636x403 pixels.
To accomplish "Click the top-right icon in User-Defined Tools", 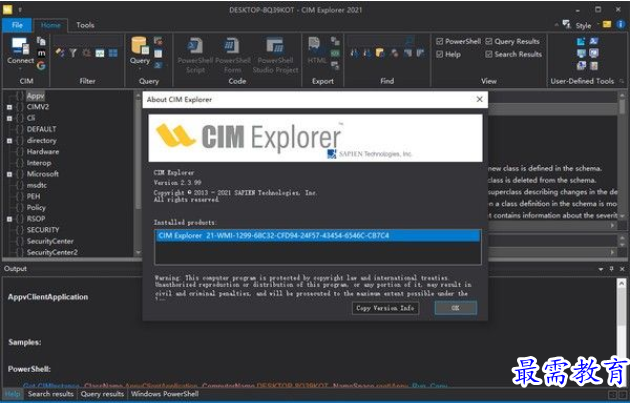I will pos(594,41).
